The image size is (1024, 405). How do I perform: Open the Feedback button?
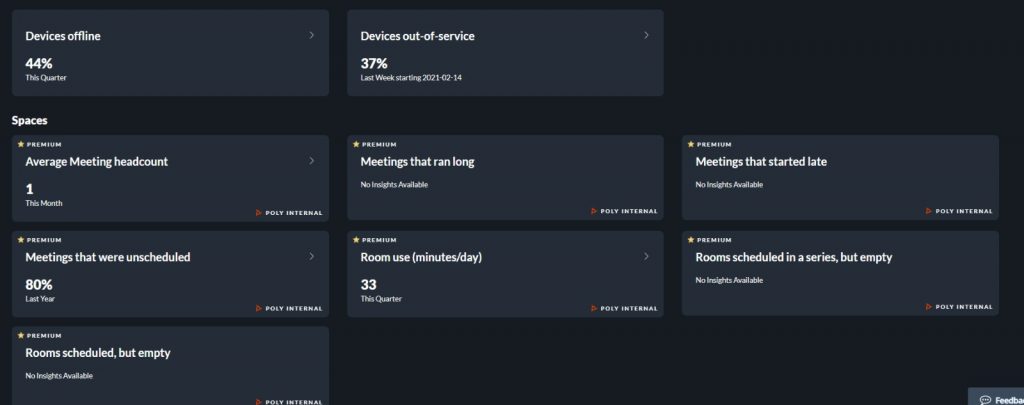coord(998,399)
